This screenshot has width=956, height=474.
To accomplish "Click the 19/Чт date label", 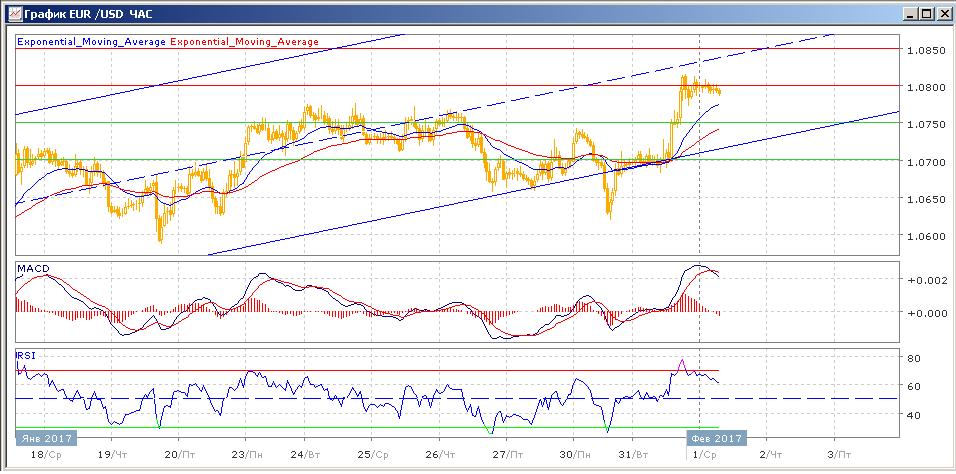I will (113, 455).
